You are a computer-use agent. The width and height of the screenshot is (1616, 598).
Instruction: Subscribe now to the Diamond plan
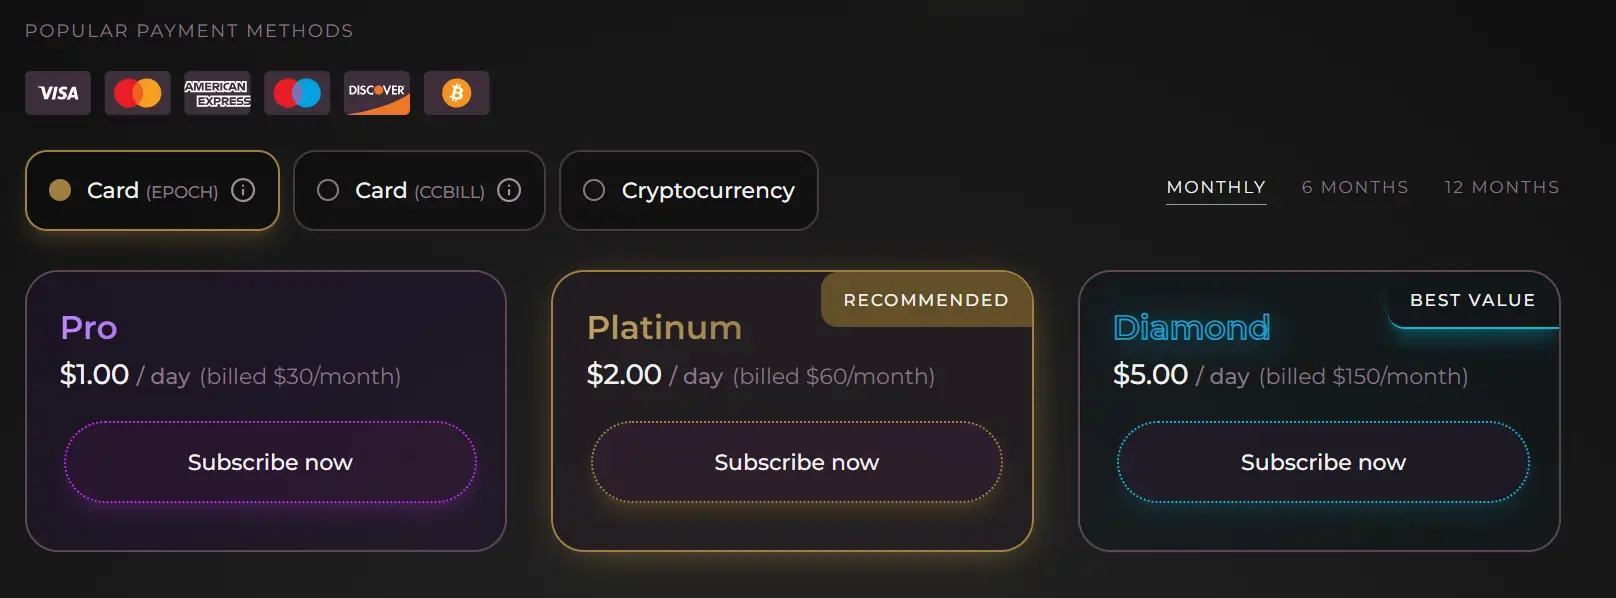tap(1322, 462)
